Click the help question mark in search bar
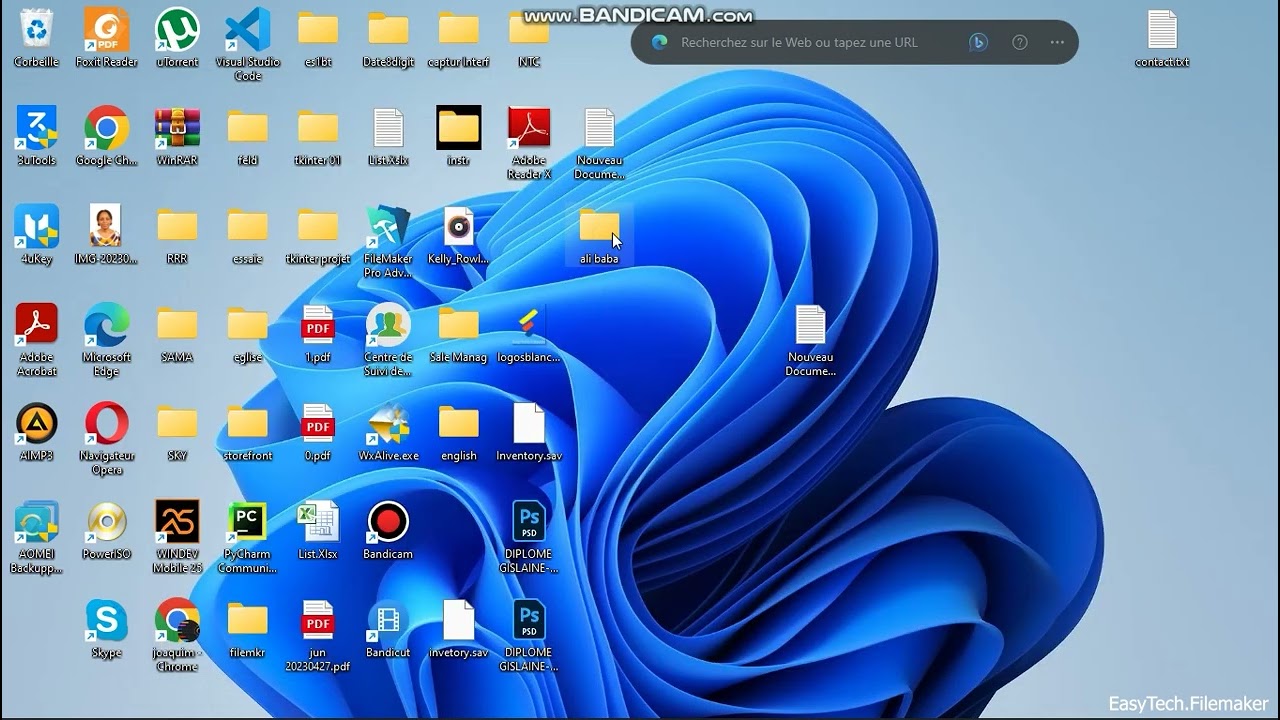Image resolution: width=1280 pixels, height=720 pixels. [1020, 42]
